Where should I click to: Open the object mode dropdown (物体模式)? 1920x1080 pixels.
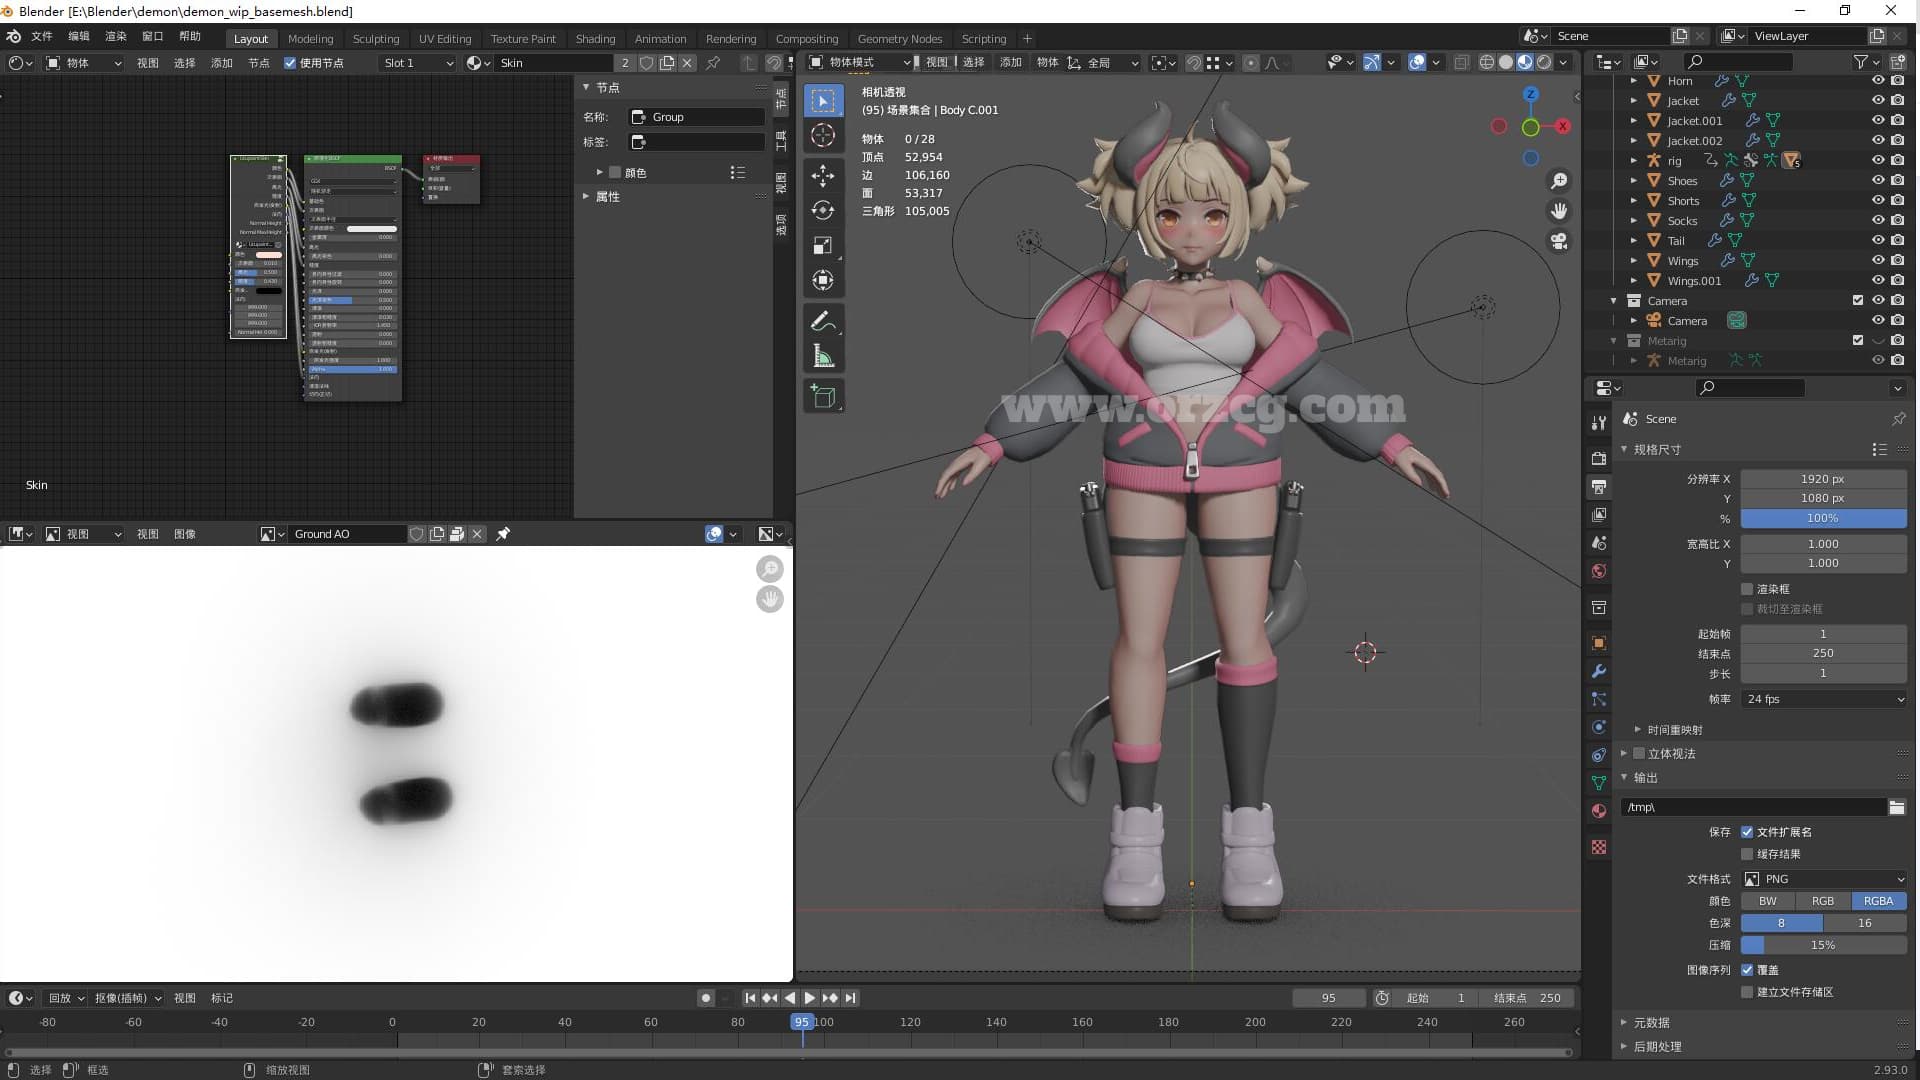coord(862,62)
